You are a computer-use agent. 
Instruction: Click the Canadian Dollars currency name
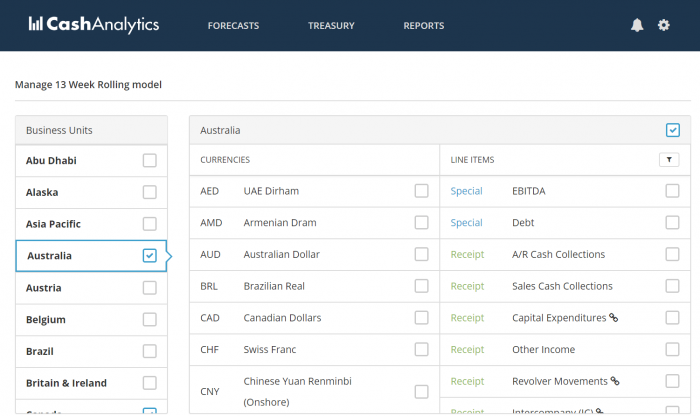coord(282,318)
